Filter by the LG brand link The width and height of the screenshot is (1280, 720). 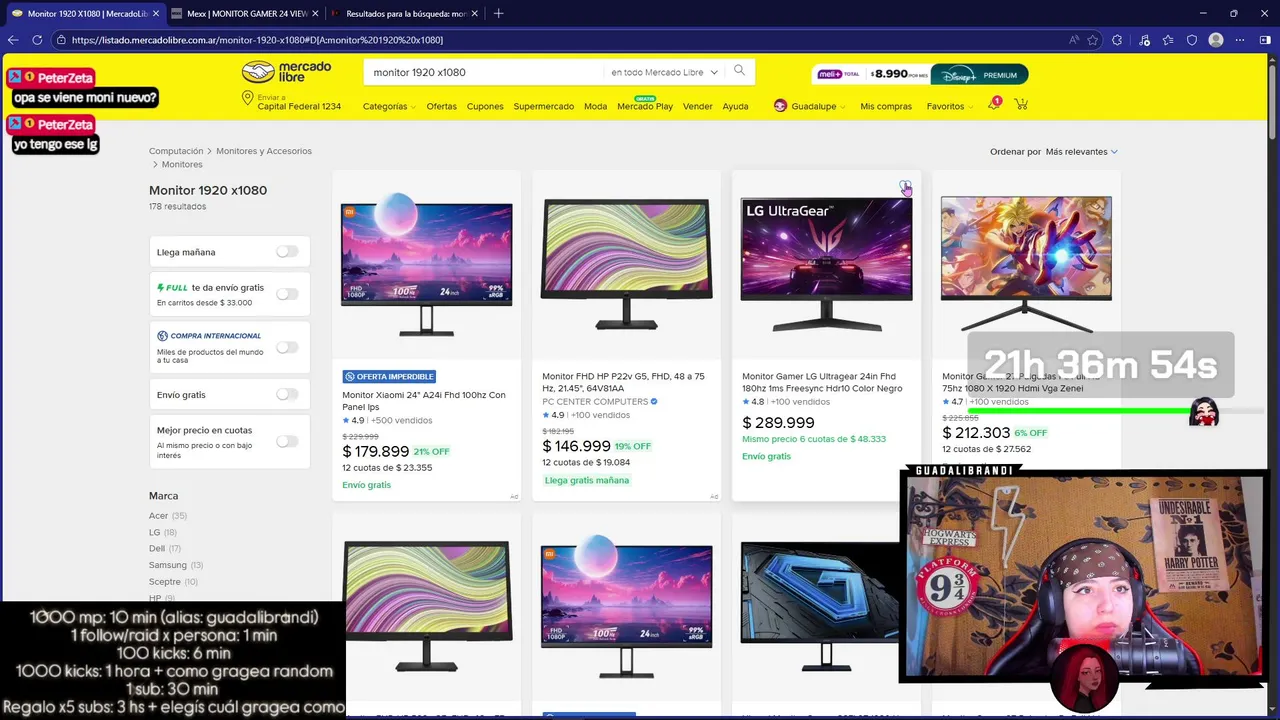tap(155, 532)
